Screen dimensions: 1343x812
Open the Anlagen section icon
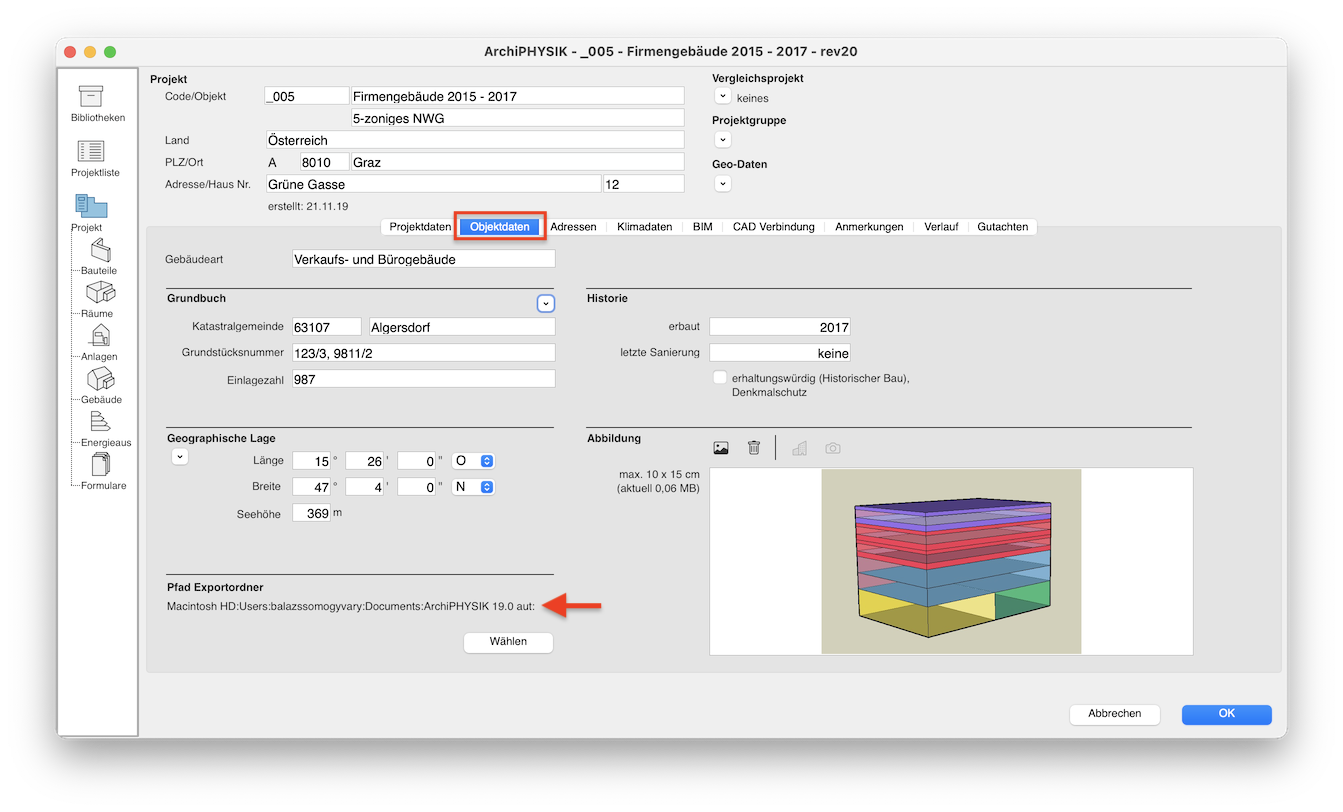pos(100,336)
